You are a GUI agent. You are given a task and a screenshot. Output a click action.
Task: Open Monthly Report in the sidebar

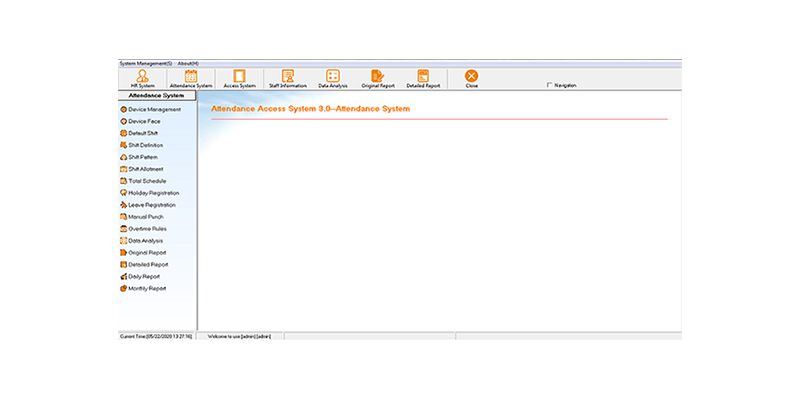tap(143, 288)
